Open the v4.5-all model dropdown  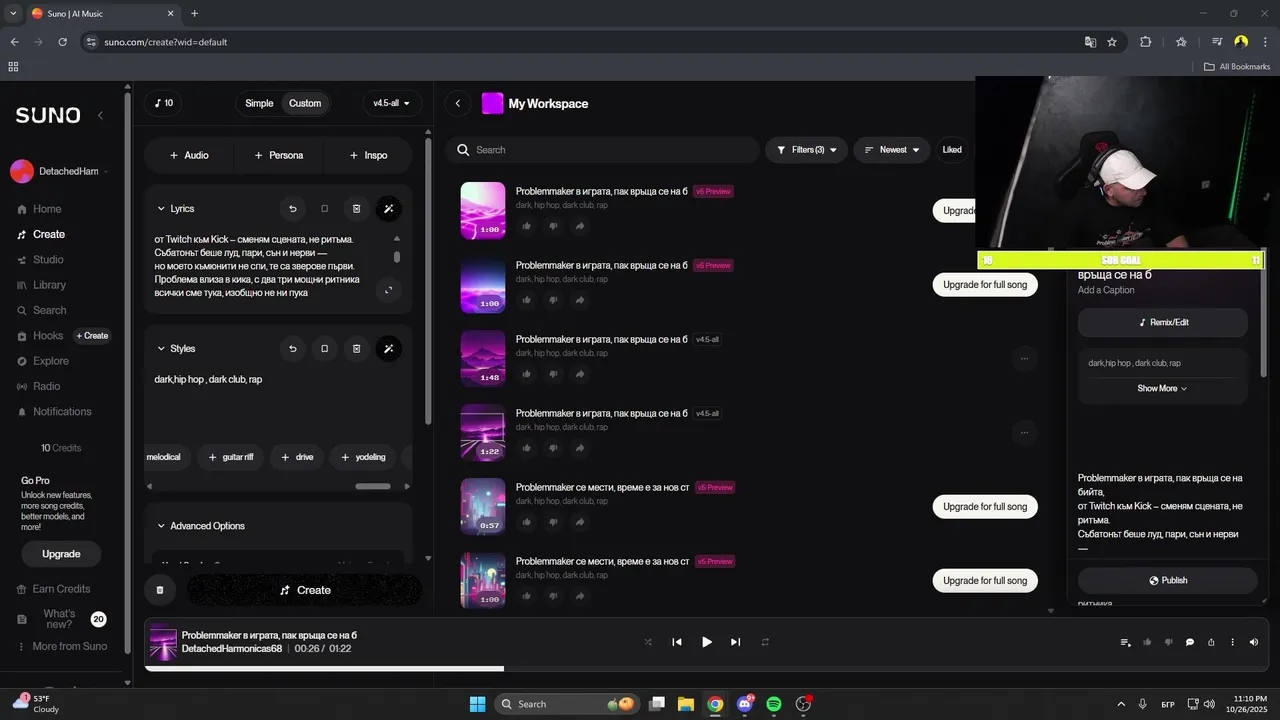point(392,103)
